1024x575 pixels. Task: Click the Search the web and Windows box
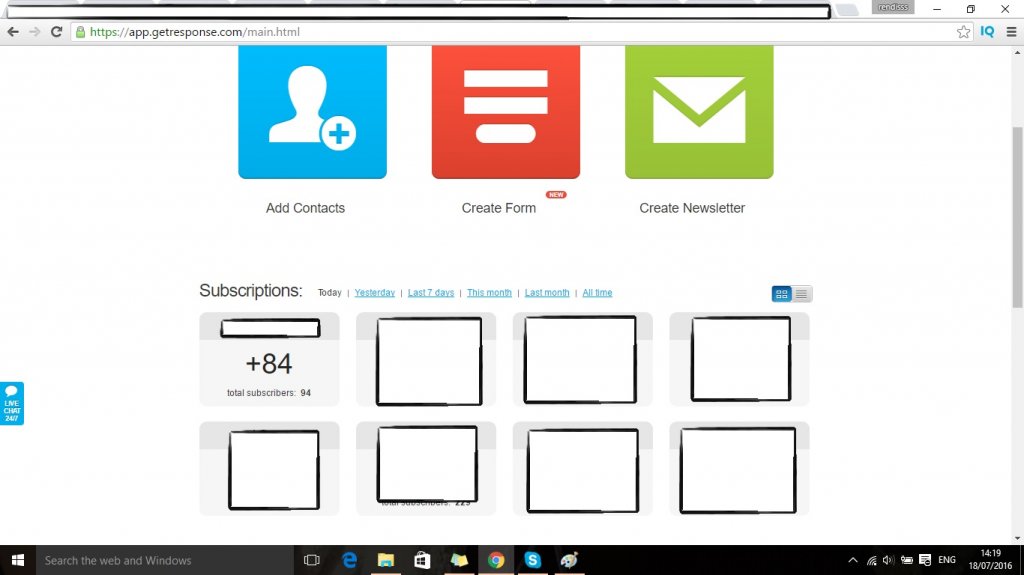pos(165,560)
